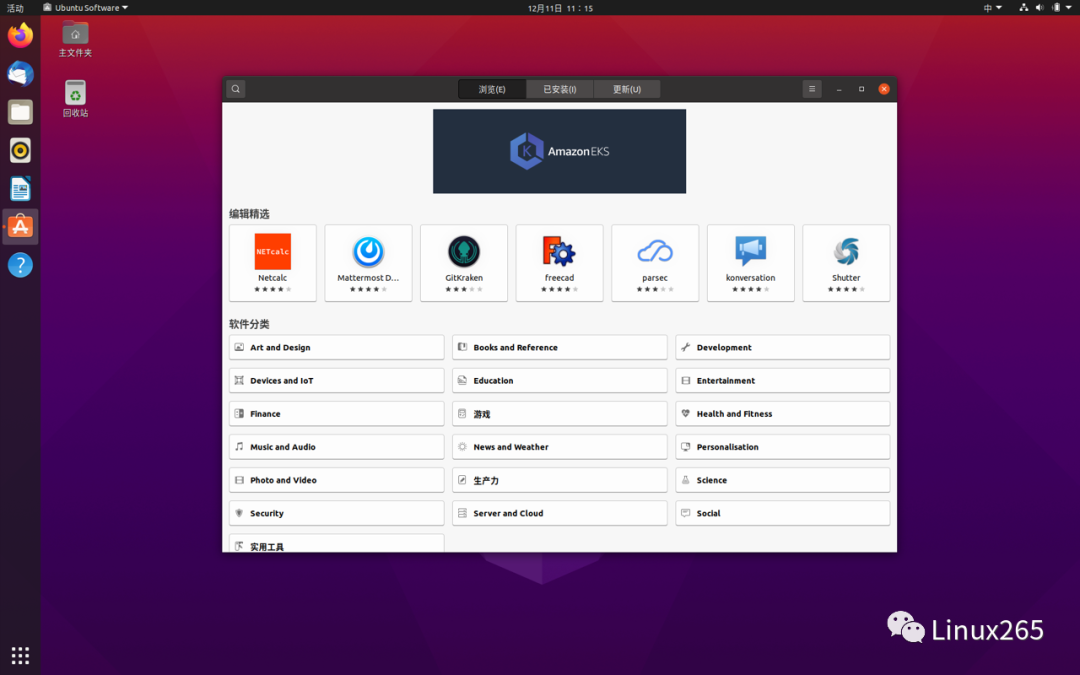Open the Devices and IoT category
The width and height of the screenshot is (1080, 675).
(x=337, y=380)
